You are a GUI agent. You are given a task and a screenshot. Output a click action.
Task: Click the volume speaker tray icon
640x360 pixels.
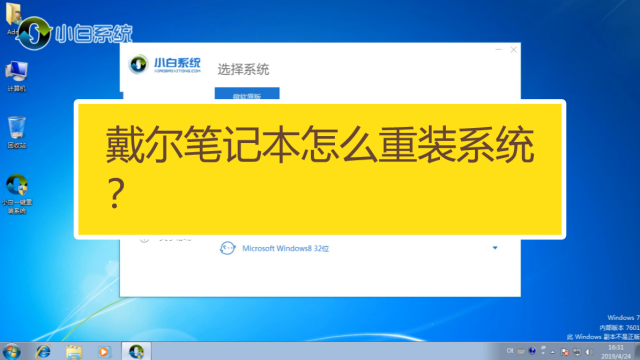point(589,352)
